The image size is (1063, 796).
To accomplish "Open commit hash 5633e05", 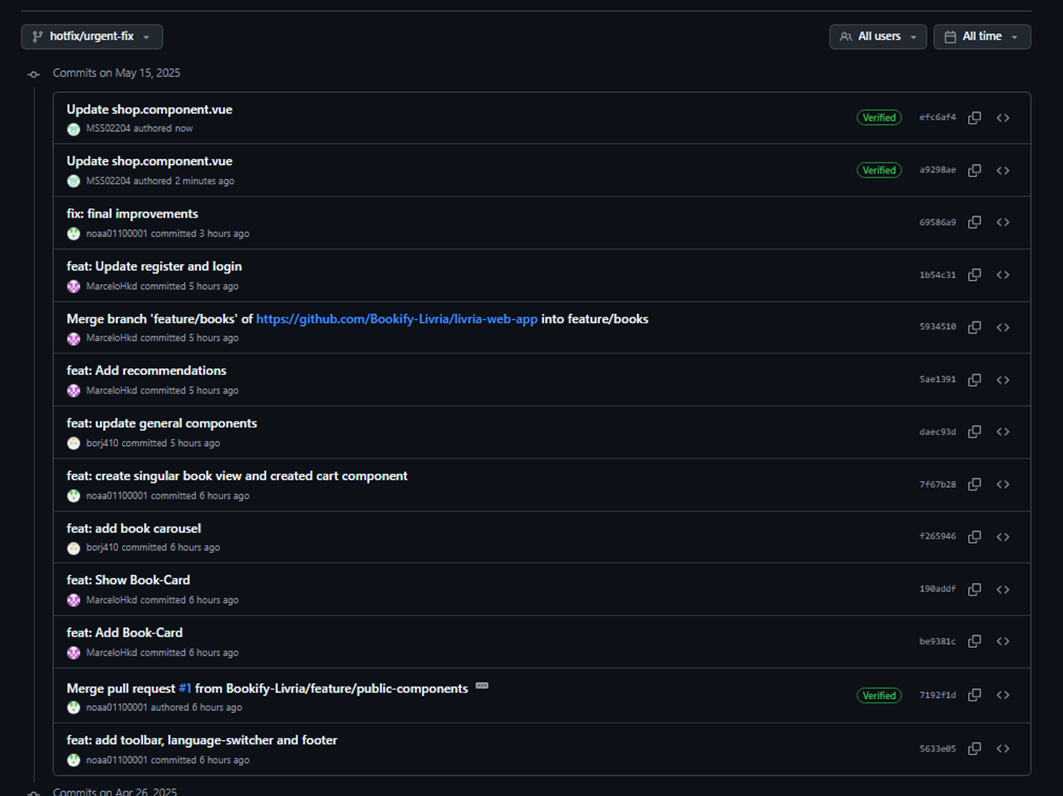I will 938,749.
